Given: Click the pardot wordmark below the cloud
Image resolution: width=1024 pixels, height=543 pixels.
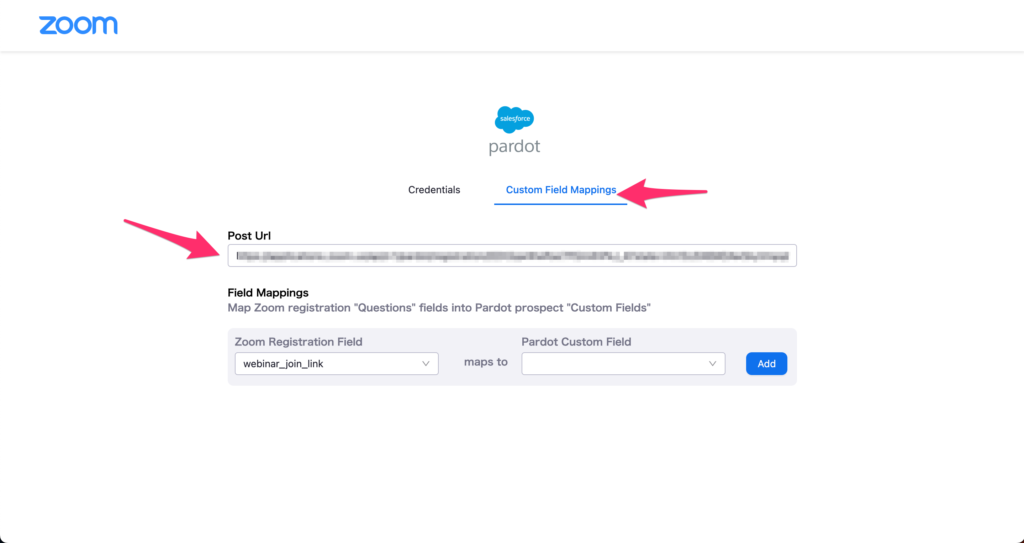Looking at the screenshot, I should [515, 146].
